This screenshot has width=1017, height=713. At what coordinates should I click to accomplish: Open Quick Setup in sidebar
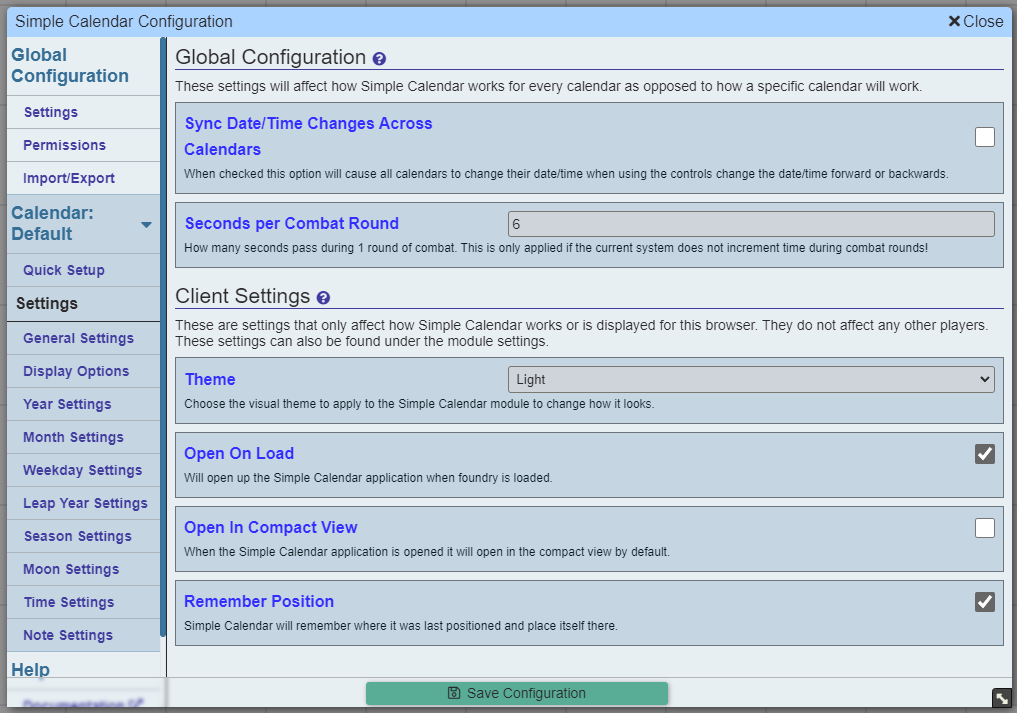point(64,271)
